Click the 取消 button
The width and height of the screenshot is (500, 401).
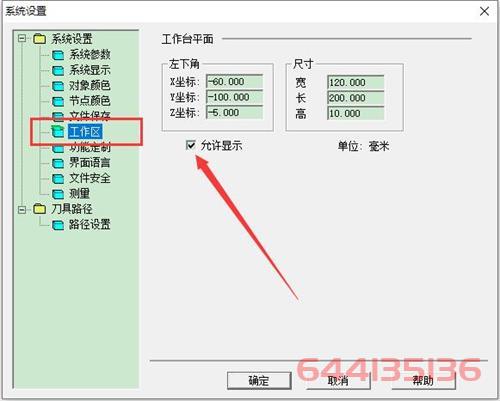point(338,380)
